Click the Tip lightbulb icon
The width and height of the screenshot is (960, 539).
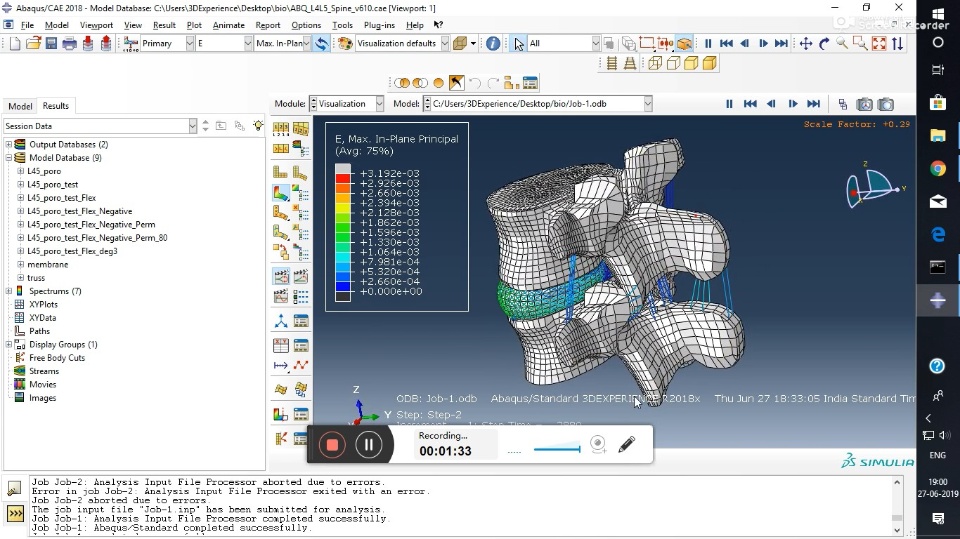[258, 126]
